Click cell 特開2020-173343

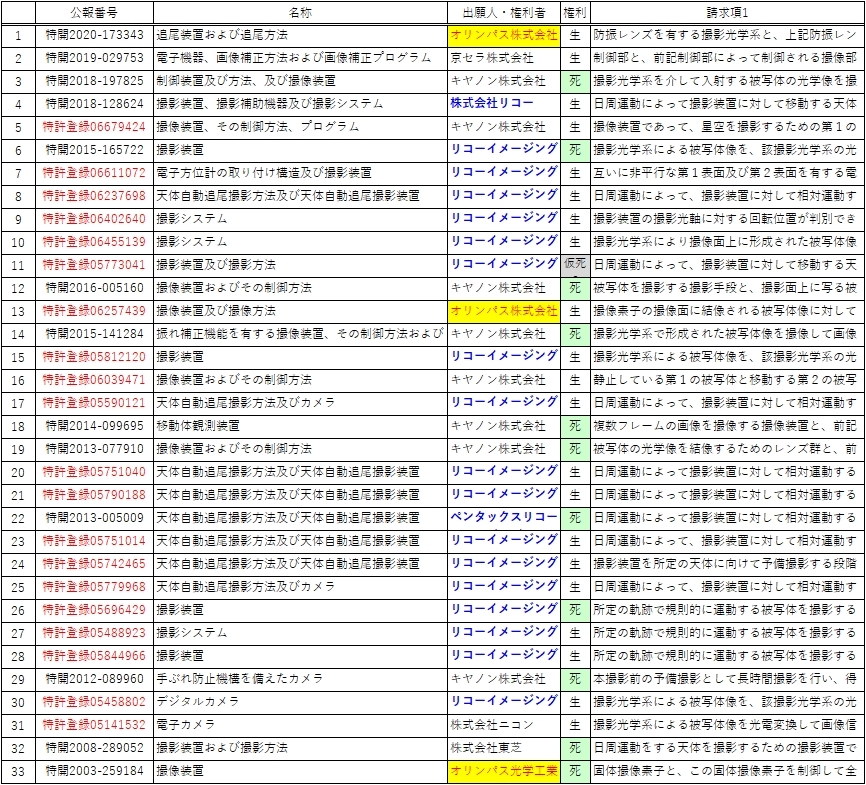[94, 35]
